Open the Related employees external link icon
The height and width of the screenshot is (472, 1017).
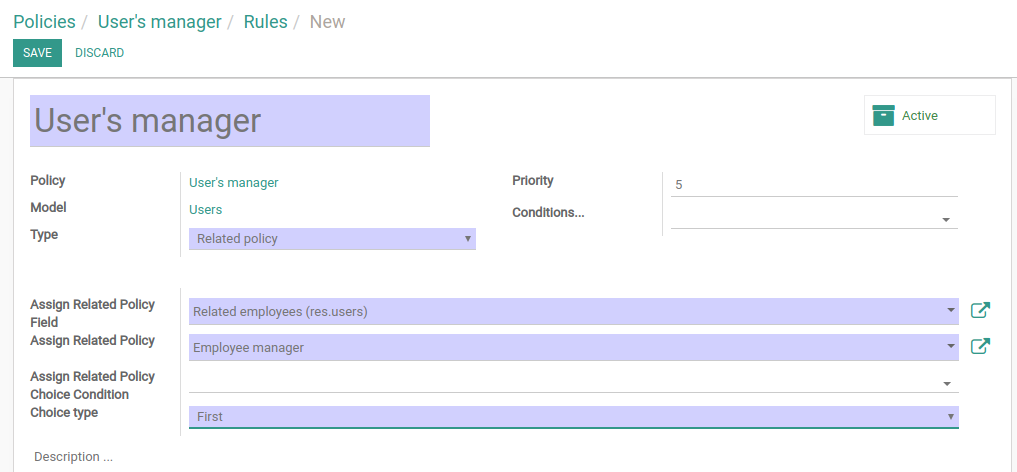[980, 311]
